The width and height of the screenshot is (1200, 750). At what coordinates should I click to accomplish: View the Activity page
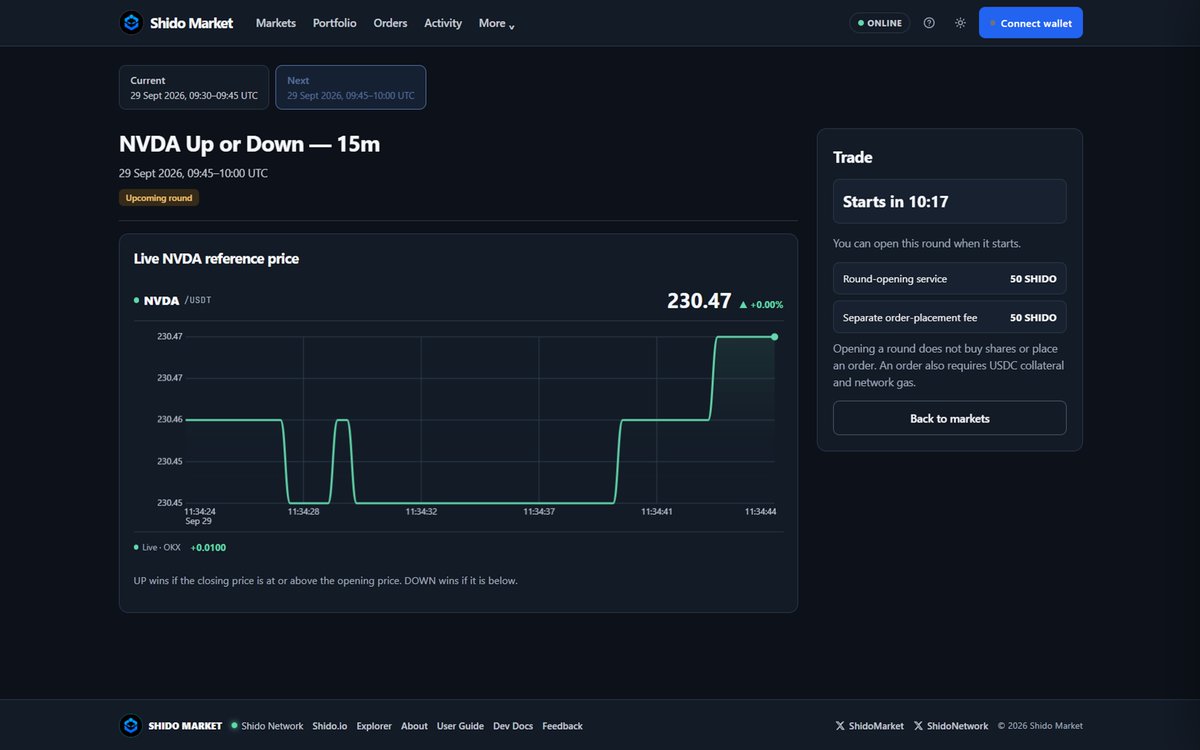point(443,23)
